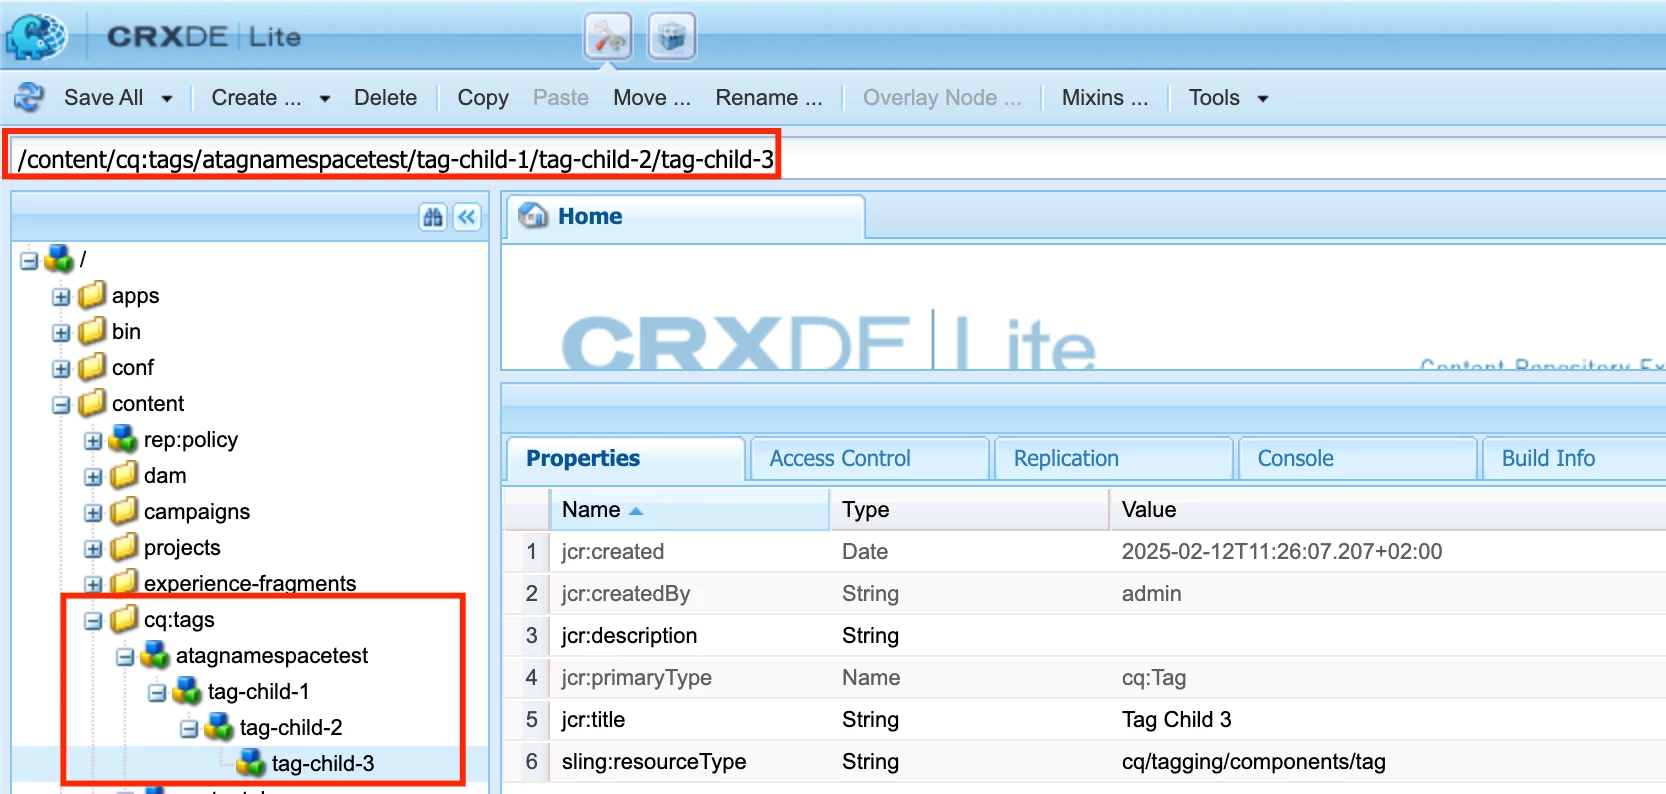Click the cq/tagging/components/tag value
Image resolution: width=1666 pixels, height=794 pixels.
coord(1254,762)
